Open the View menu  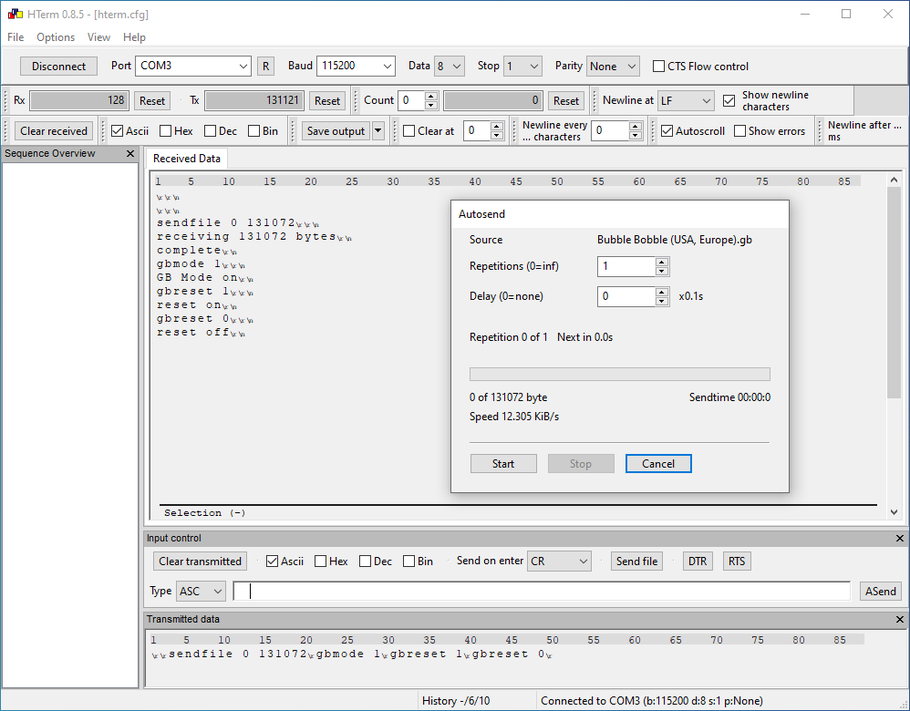99,37
